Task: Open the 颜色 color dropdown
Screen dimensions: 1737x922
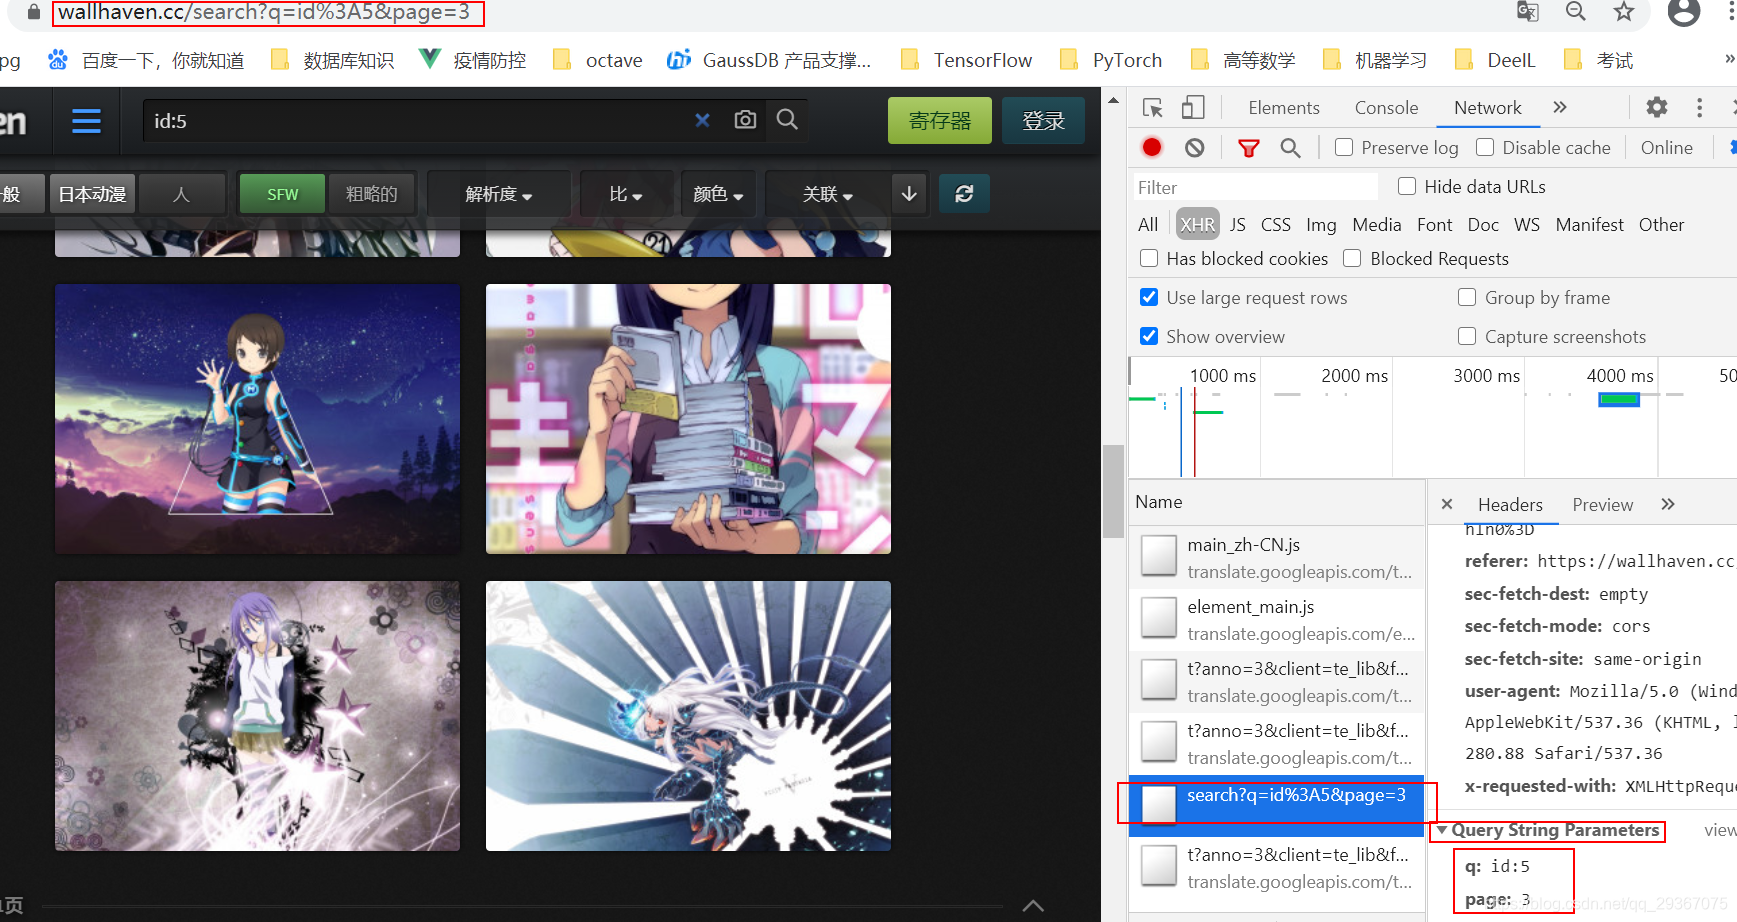Action: point(718,193)
